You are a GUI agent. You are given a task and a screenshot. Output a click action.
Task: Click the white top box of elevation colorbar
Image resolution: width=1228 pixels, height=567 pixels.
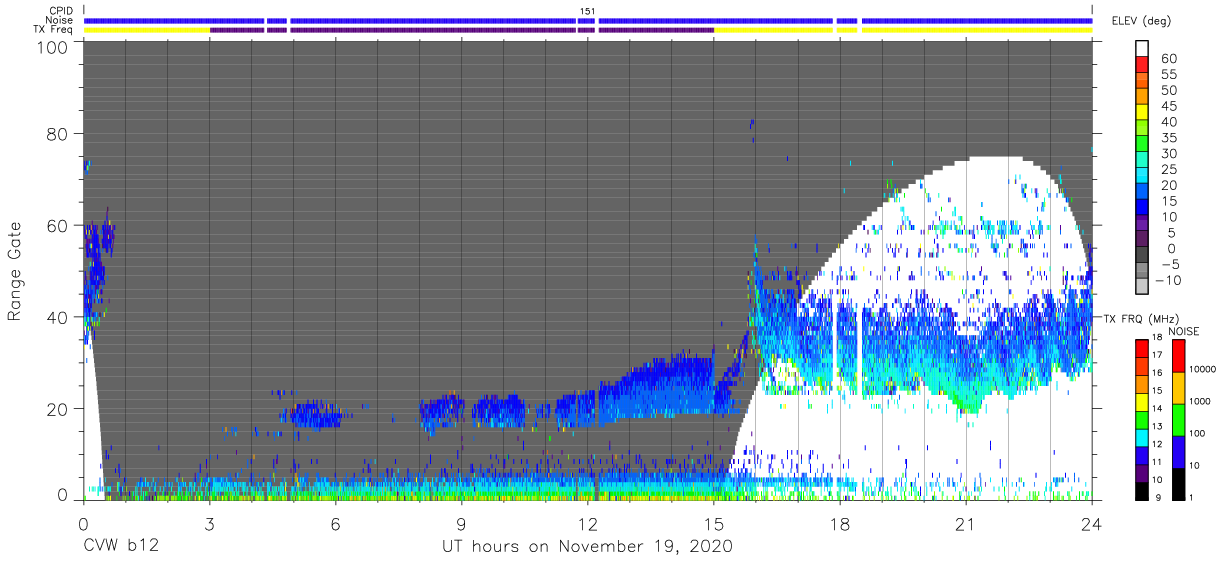click(1143, 49)
